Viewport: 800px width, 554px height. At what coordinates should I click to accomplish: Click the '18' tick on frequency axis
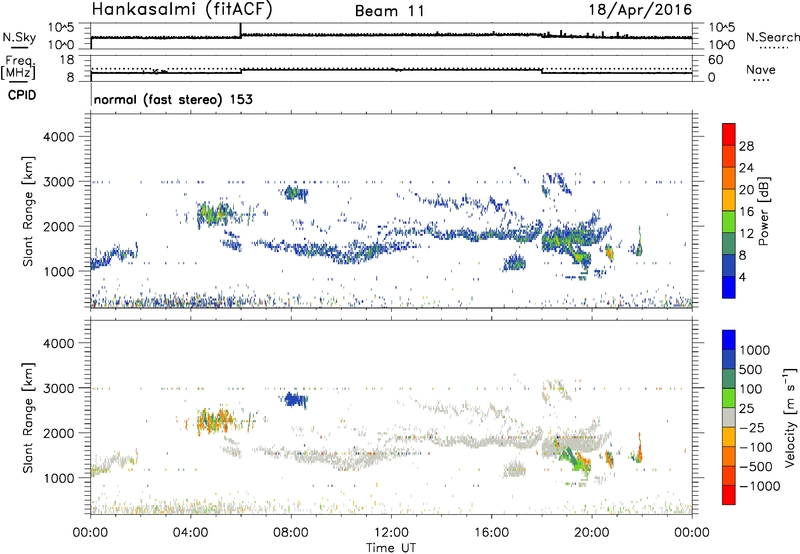point(67,60)
